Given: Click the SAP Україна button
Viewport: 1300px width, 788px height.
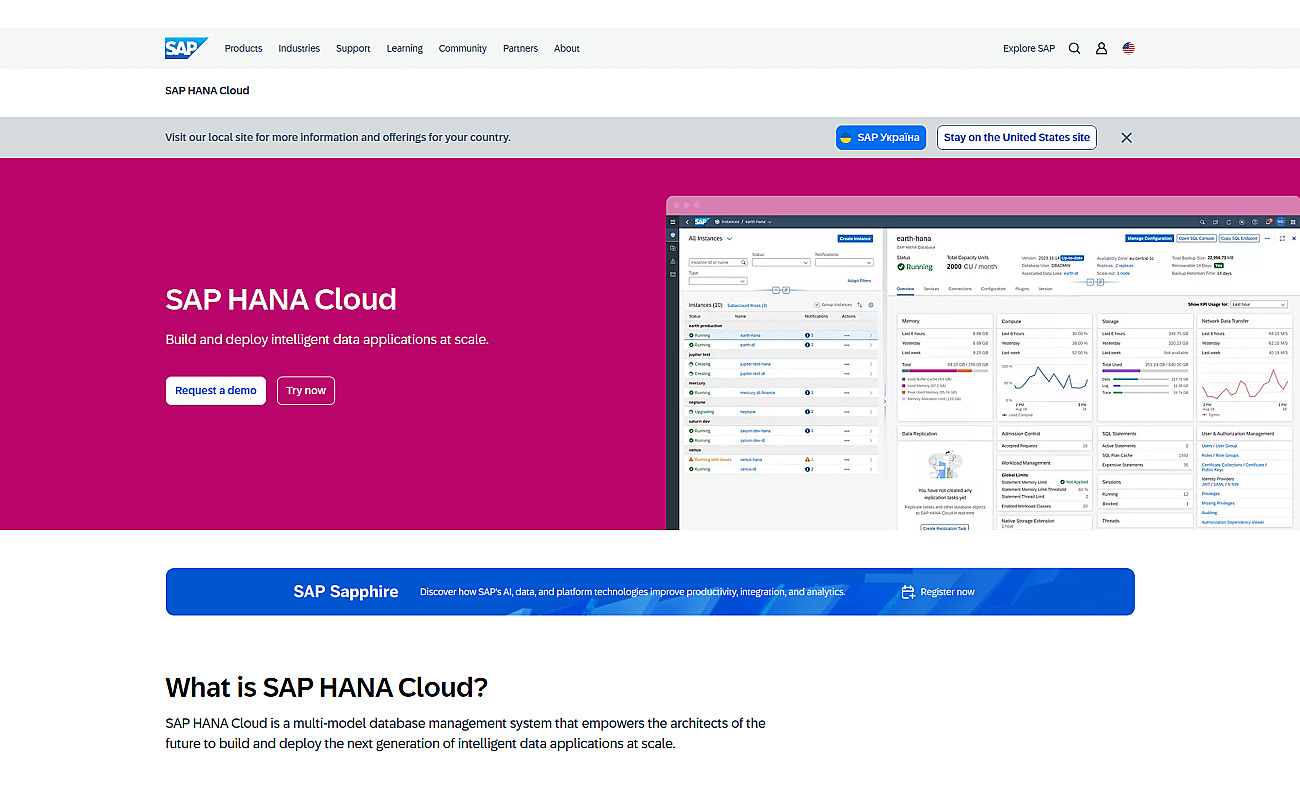Looking at the screenshot, I should coord(881,138).
